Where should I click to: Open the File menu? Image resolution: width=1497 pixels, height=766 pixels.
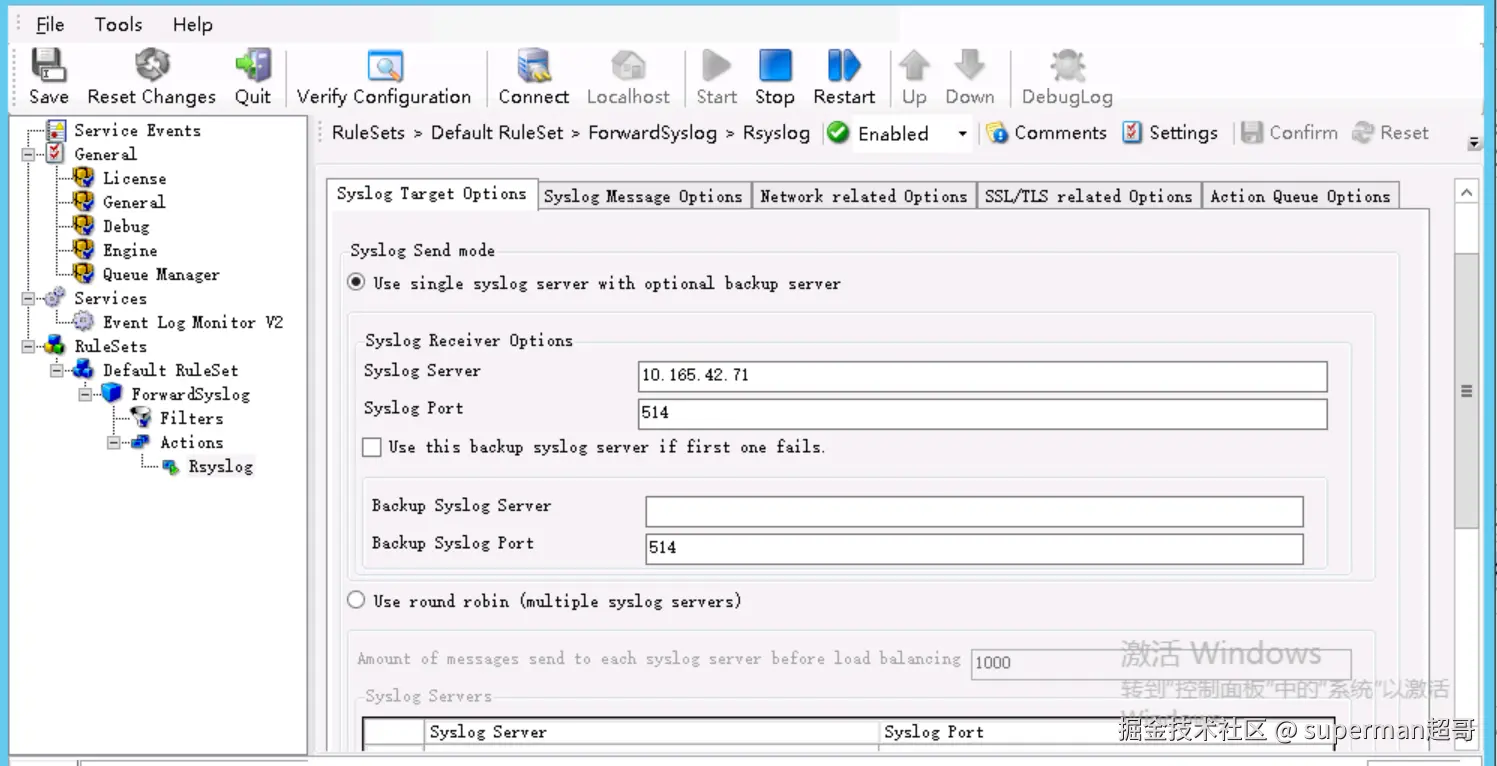coord(50,25)
